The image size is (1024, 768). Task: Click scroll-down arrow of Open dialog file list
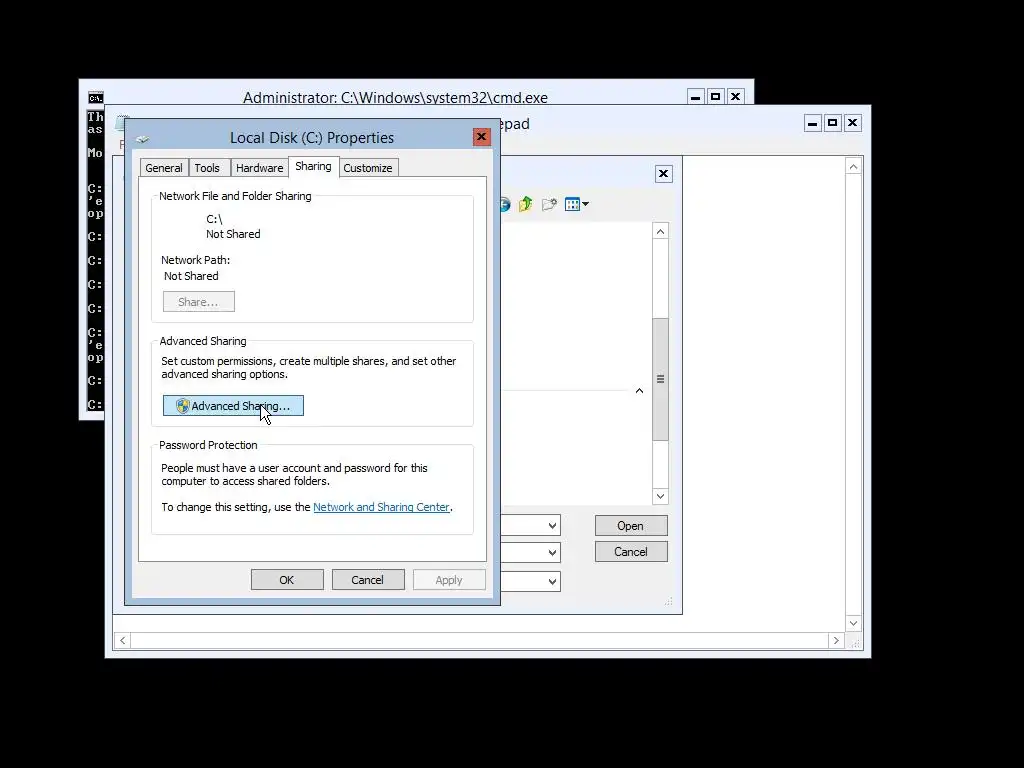660,496
